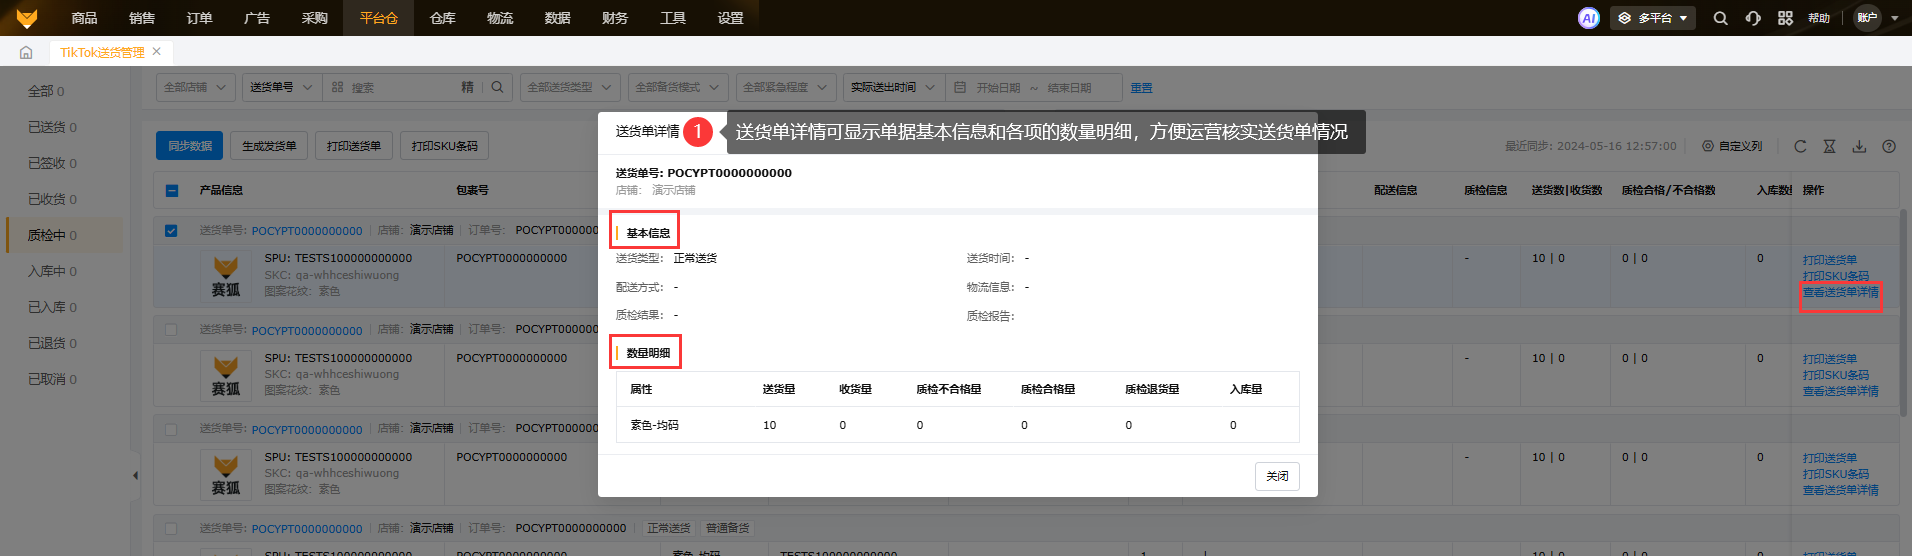Open the 物流 menu
This screenshot has width=1912, height=556.
click(500, 18)
